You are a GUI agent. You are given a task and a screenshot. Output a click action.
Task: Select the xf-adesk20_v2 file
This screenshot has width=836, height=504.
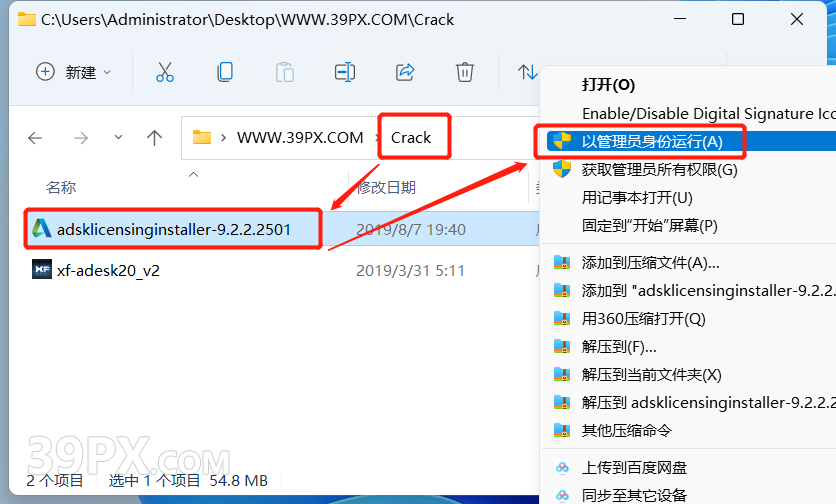108,270
